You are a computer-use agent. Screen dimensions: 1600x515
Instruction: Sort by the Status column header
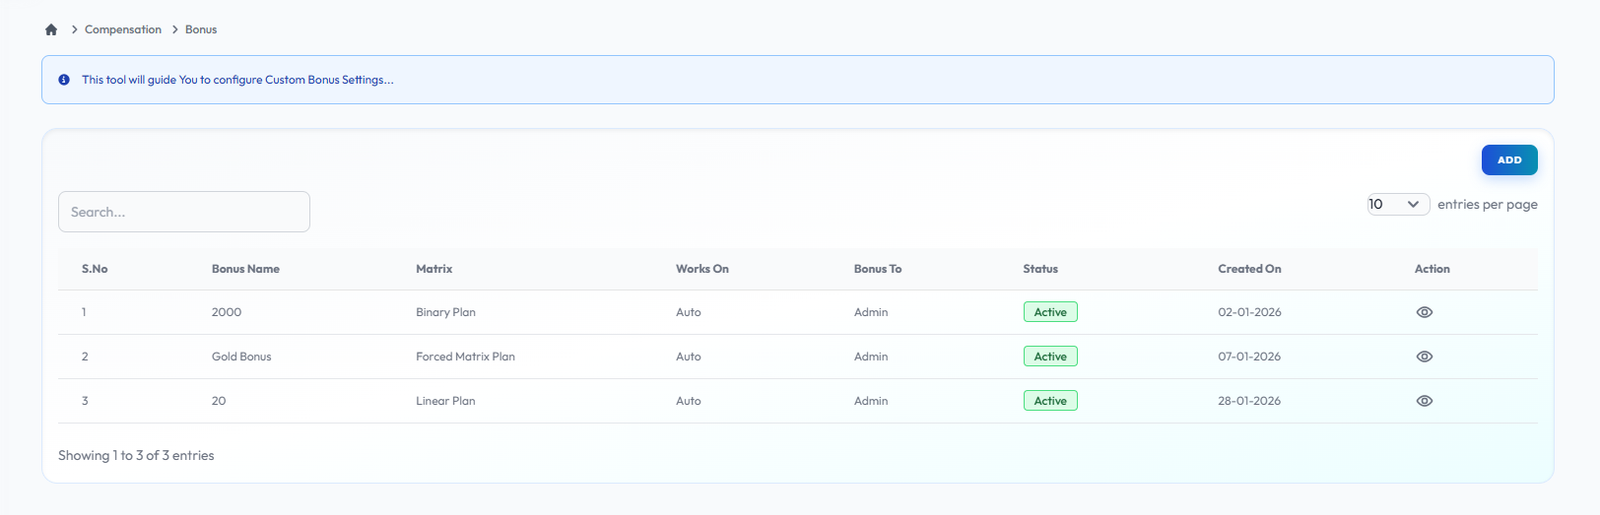[x=1040, y=269]
